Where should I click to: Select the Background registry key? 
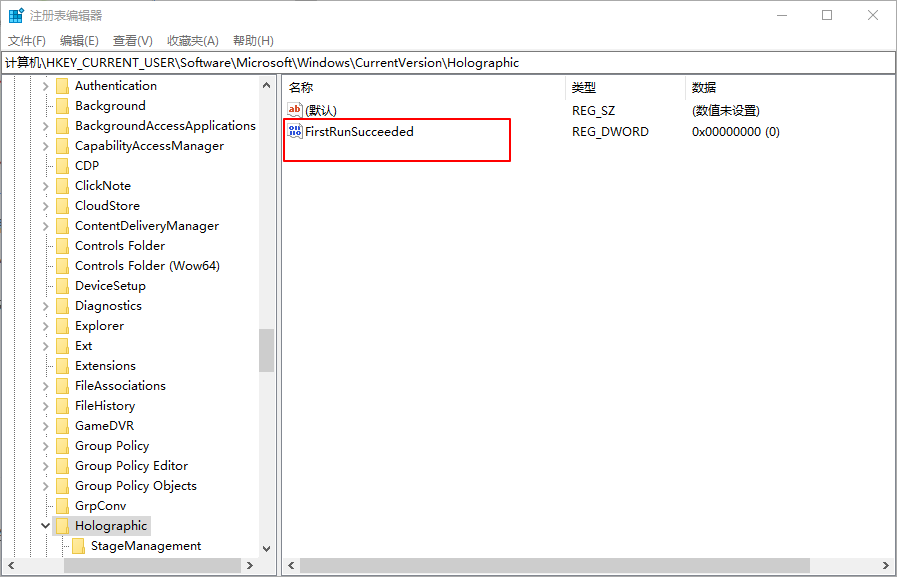(x=110, y=106)
